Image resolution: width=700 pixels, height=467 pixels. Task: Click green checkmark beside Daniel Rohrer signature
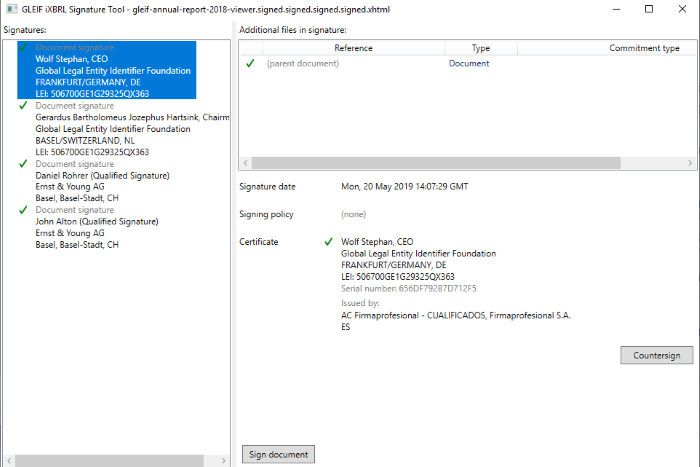point(23,163)
